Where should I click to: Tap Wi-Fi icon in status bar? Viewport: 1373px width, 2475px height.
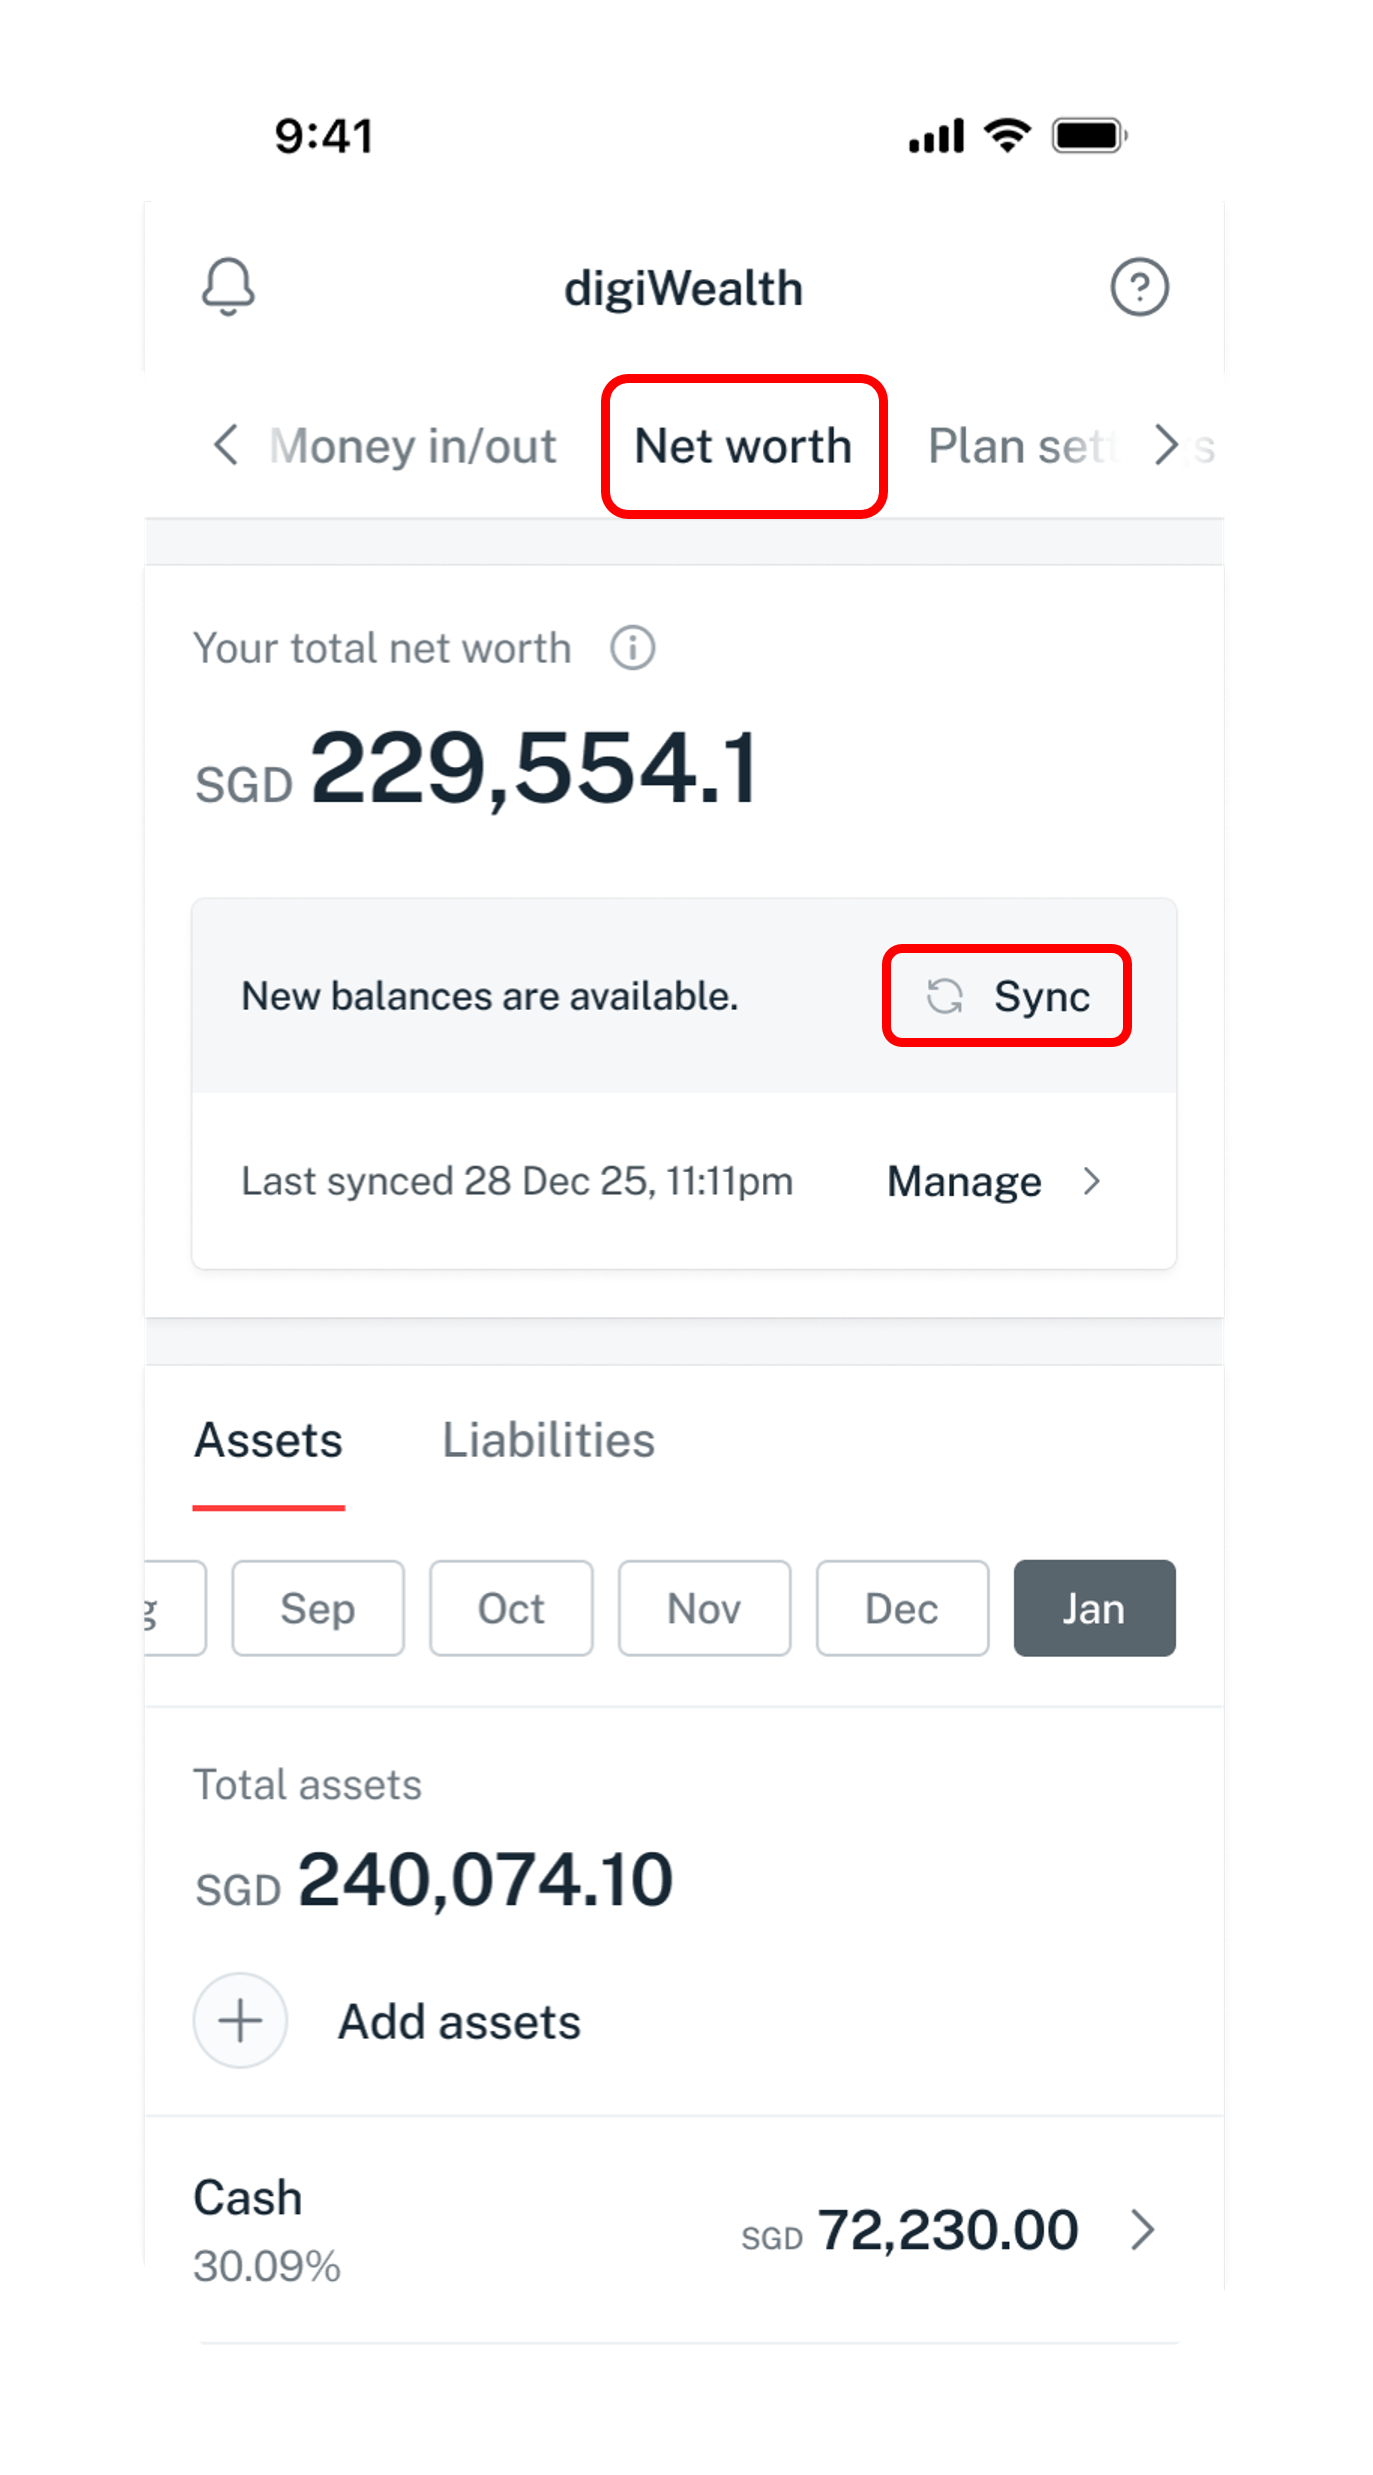[1007, 135]
